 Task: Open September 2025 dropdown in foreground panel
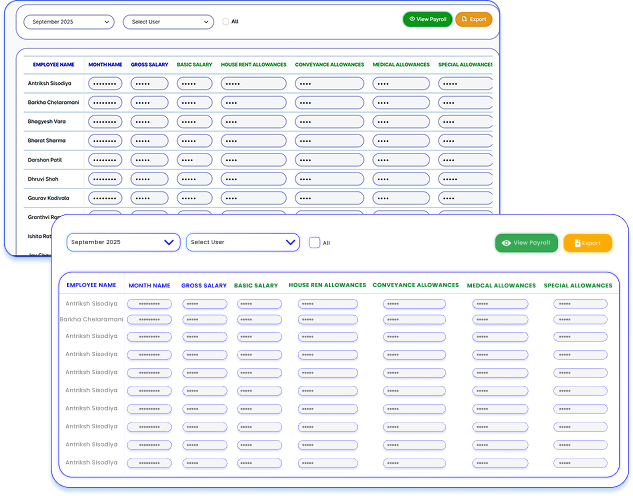coord(123,242)
